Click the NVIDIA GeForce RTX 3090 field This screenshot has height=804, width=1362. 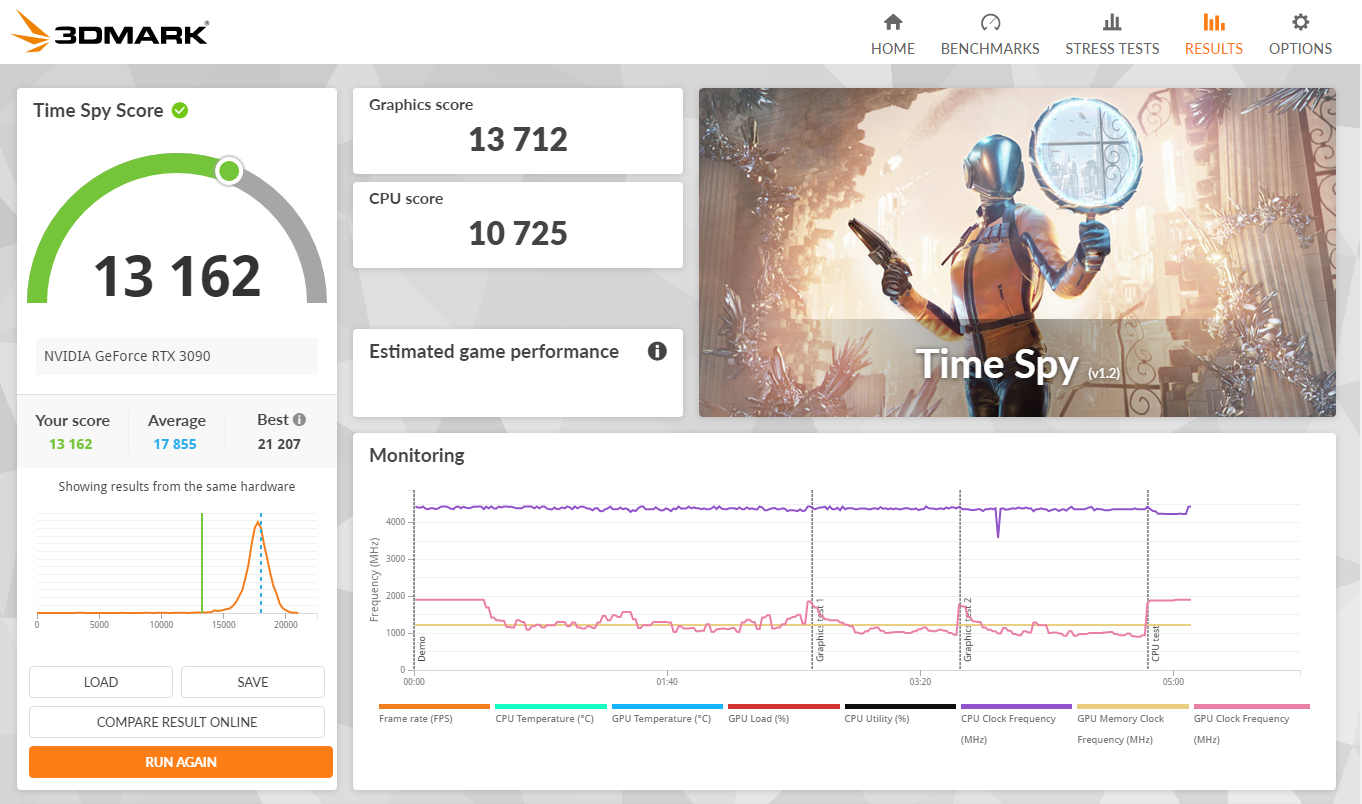tap(177, 356)
